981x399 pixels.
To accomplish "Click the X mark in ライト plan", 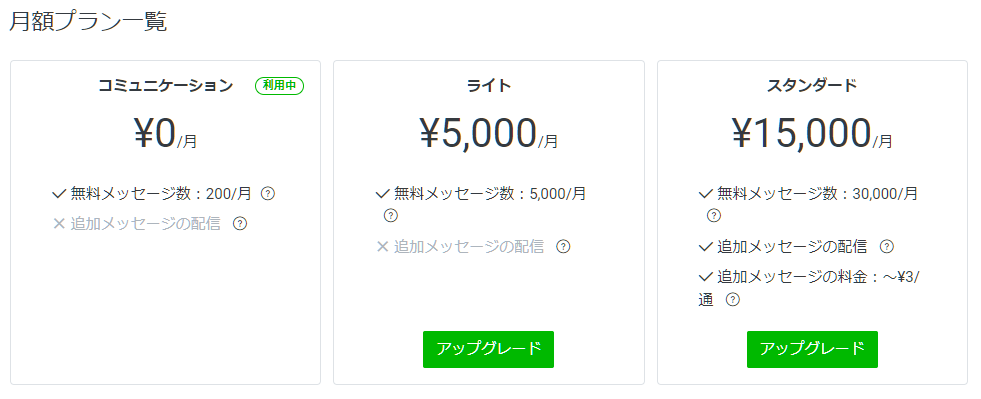I will pos(383,246).
